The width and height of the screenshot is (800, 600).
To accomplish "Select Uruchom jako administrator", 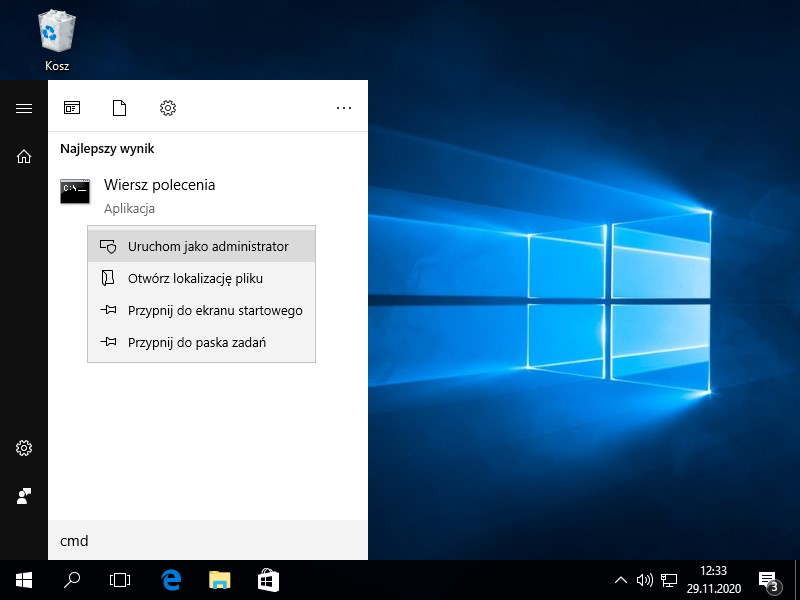I will click(x=207, y=246).
